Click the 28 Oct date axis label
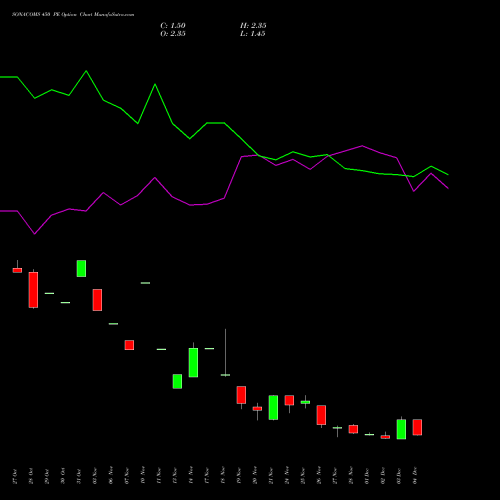Screen dimensions: 500x500 tap(31, 476)
